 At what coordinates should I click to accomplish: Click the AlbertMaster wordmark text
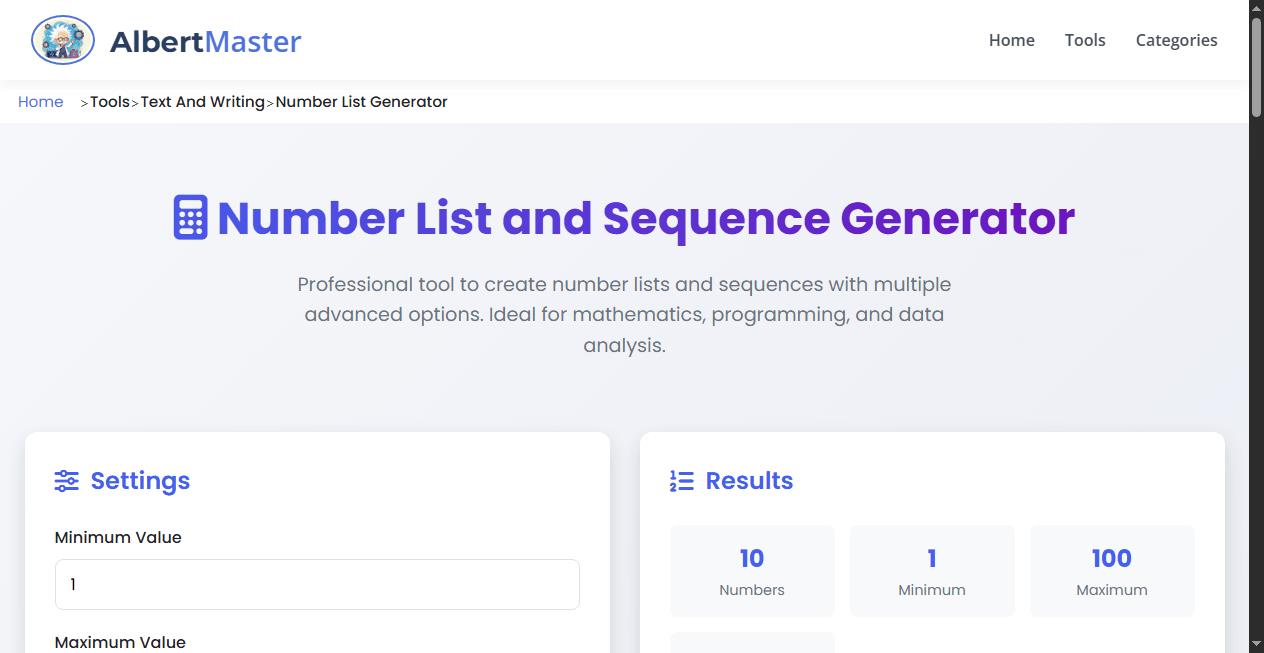(x=205, y=41)
